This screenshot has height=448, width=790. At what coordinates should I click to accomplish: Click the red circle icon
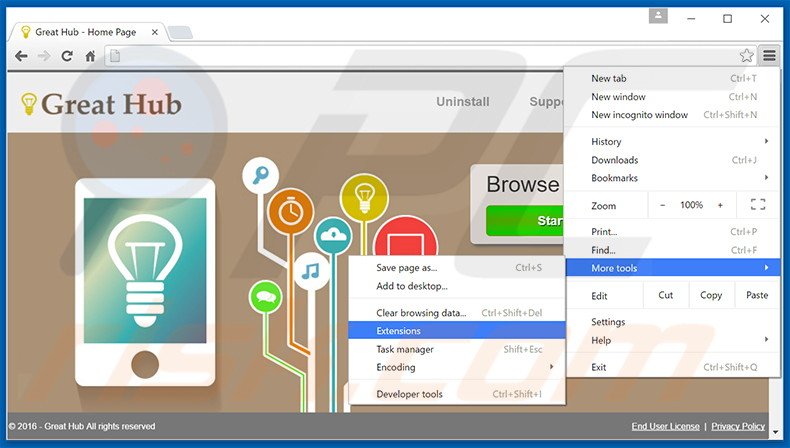point(406,236)
